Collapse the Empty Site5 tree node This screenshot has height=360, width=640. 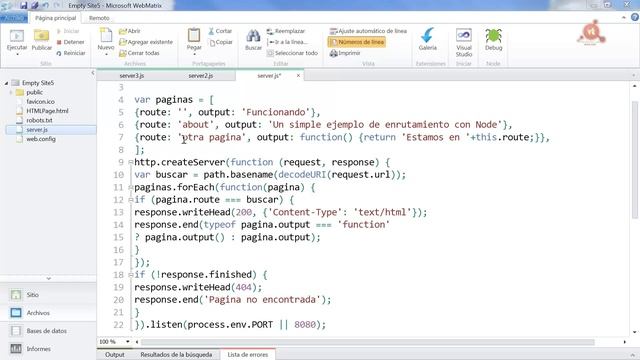click(x=6, y=83)
